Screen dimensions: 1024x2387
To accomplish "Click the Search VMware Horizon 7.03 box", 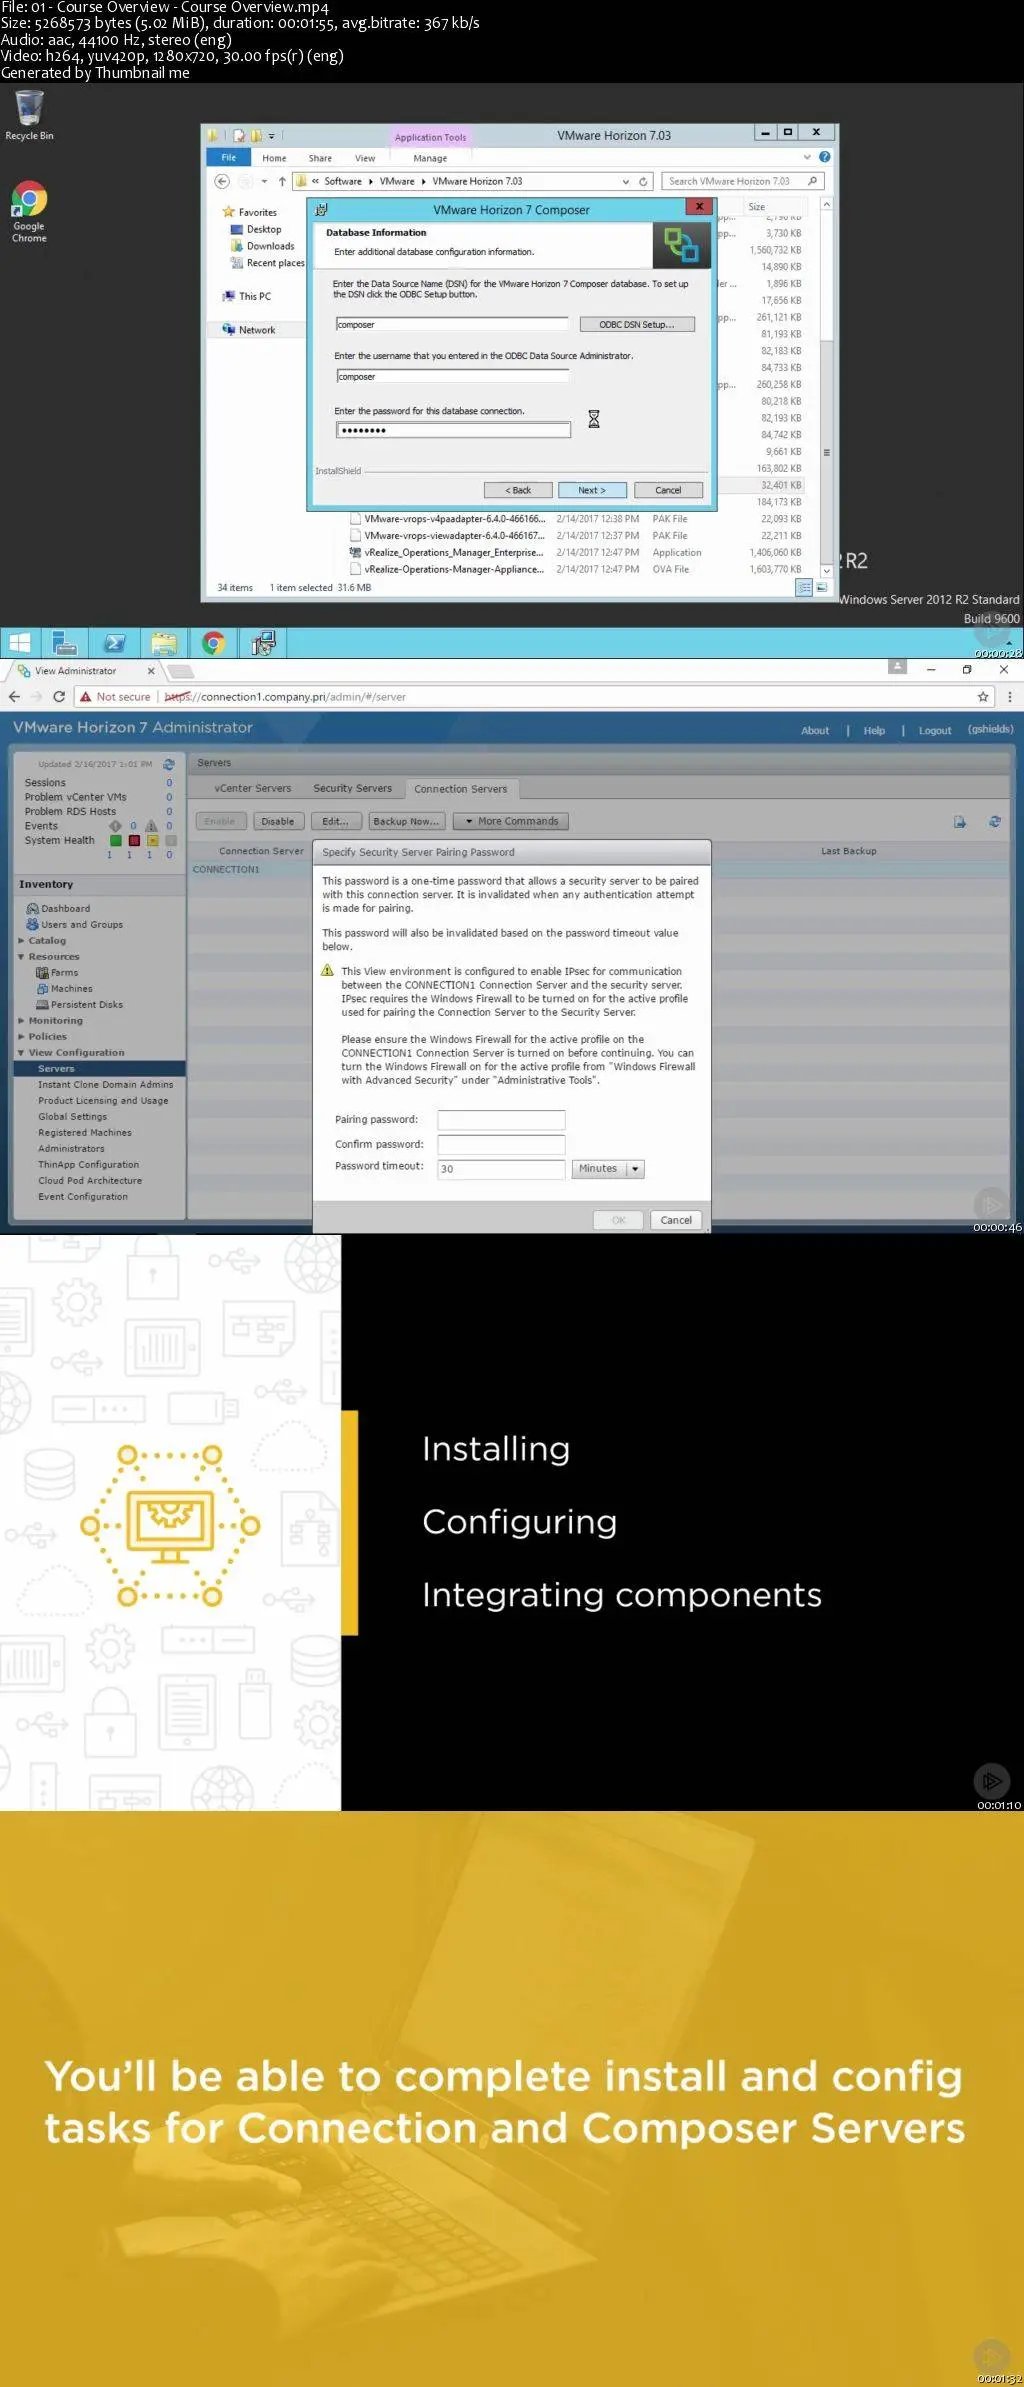I will pos(742,181).
